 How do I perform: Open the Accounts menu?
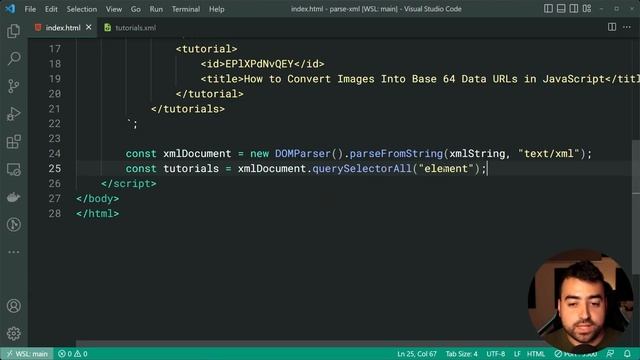(x=13, y=306)
